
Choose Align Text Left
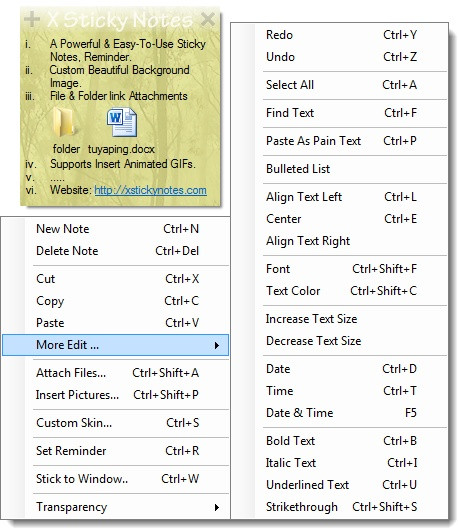tap(339, 197)
